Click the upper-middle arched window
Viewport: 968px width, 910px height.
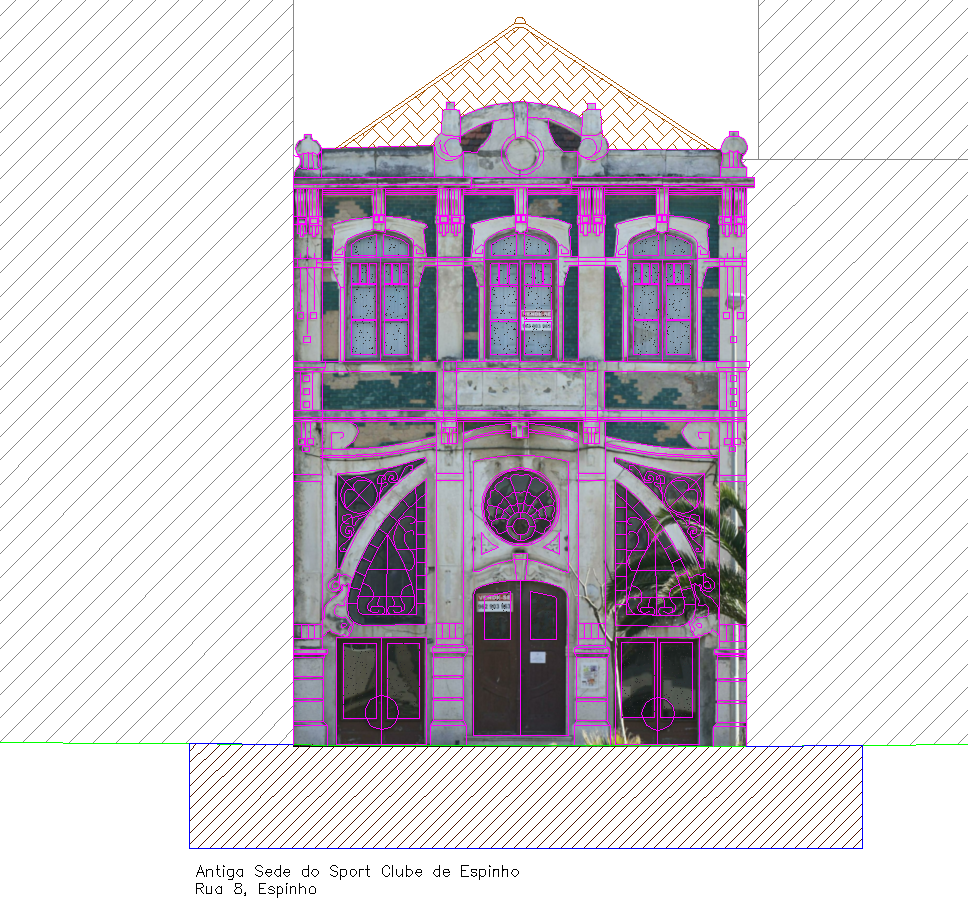[520, 296]
